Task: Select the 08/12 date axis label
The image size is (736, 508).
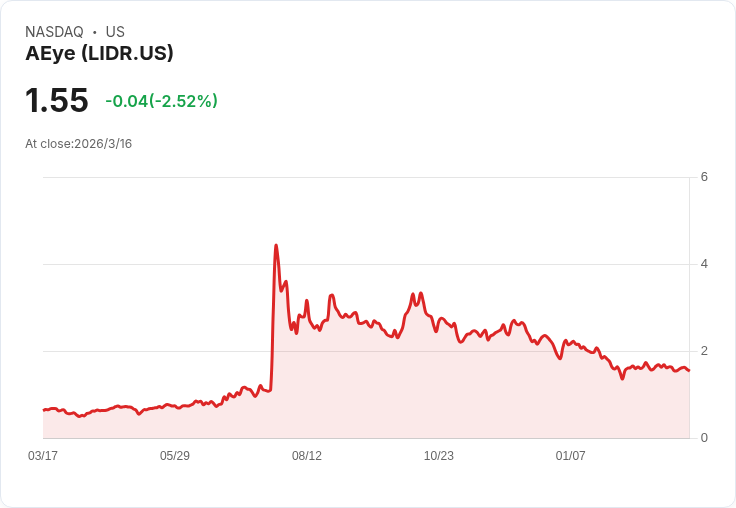Action: (x=307, y=456)
